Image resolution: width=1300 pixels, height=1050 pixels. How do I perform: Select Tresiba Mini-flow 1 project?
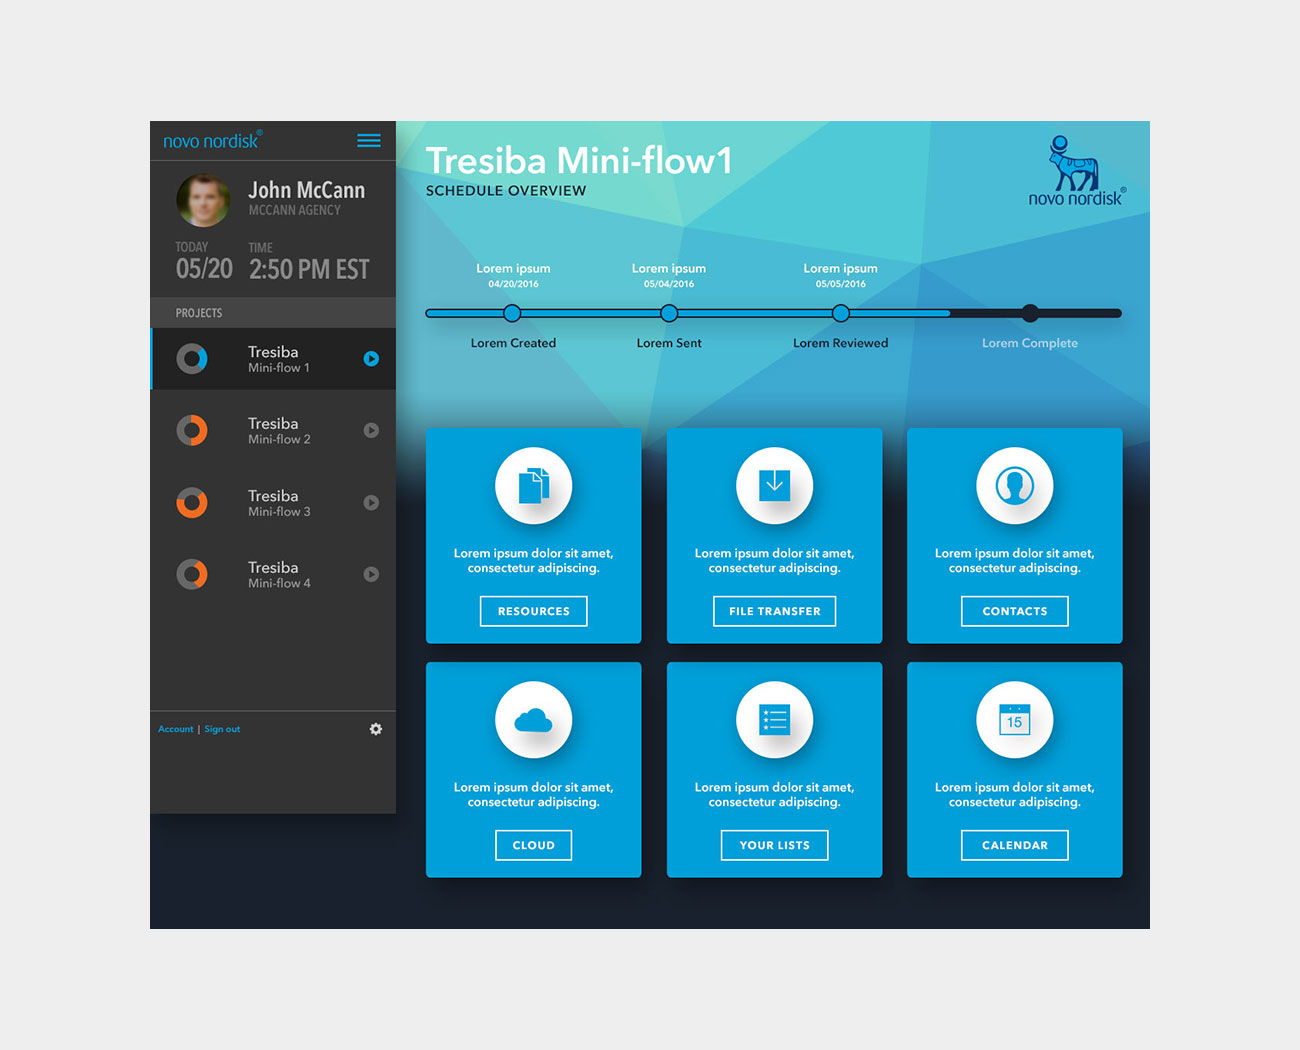click(x=273, y=358)
